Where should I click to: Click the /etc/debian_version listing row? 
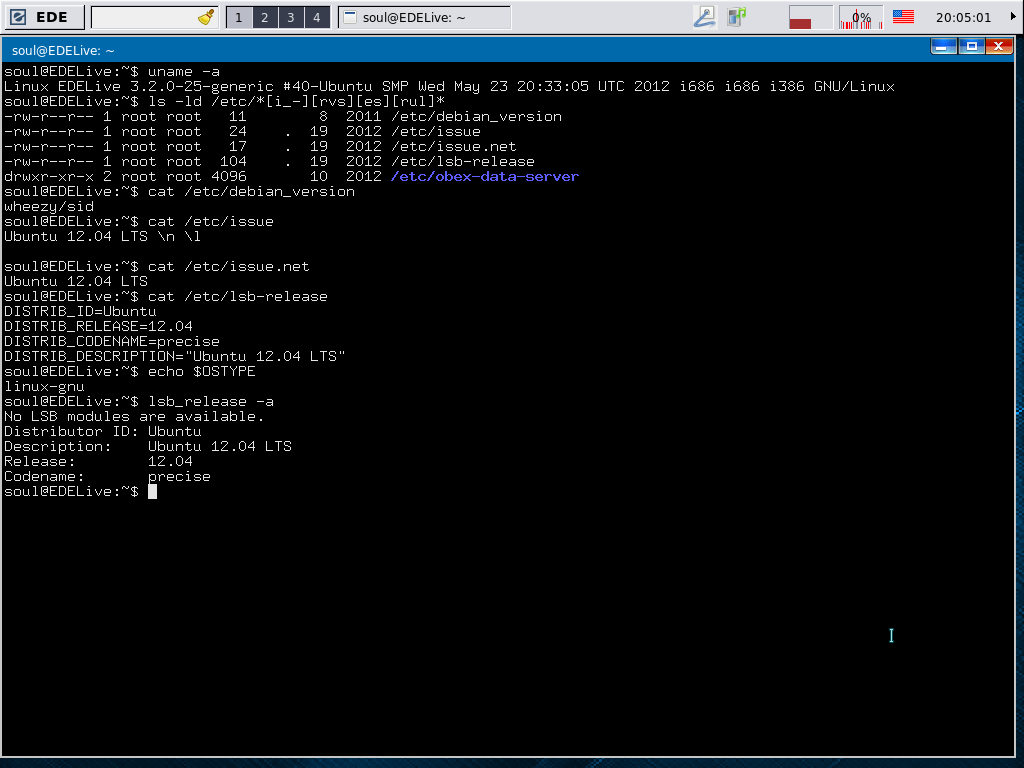click(283, 116)
